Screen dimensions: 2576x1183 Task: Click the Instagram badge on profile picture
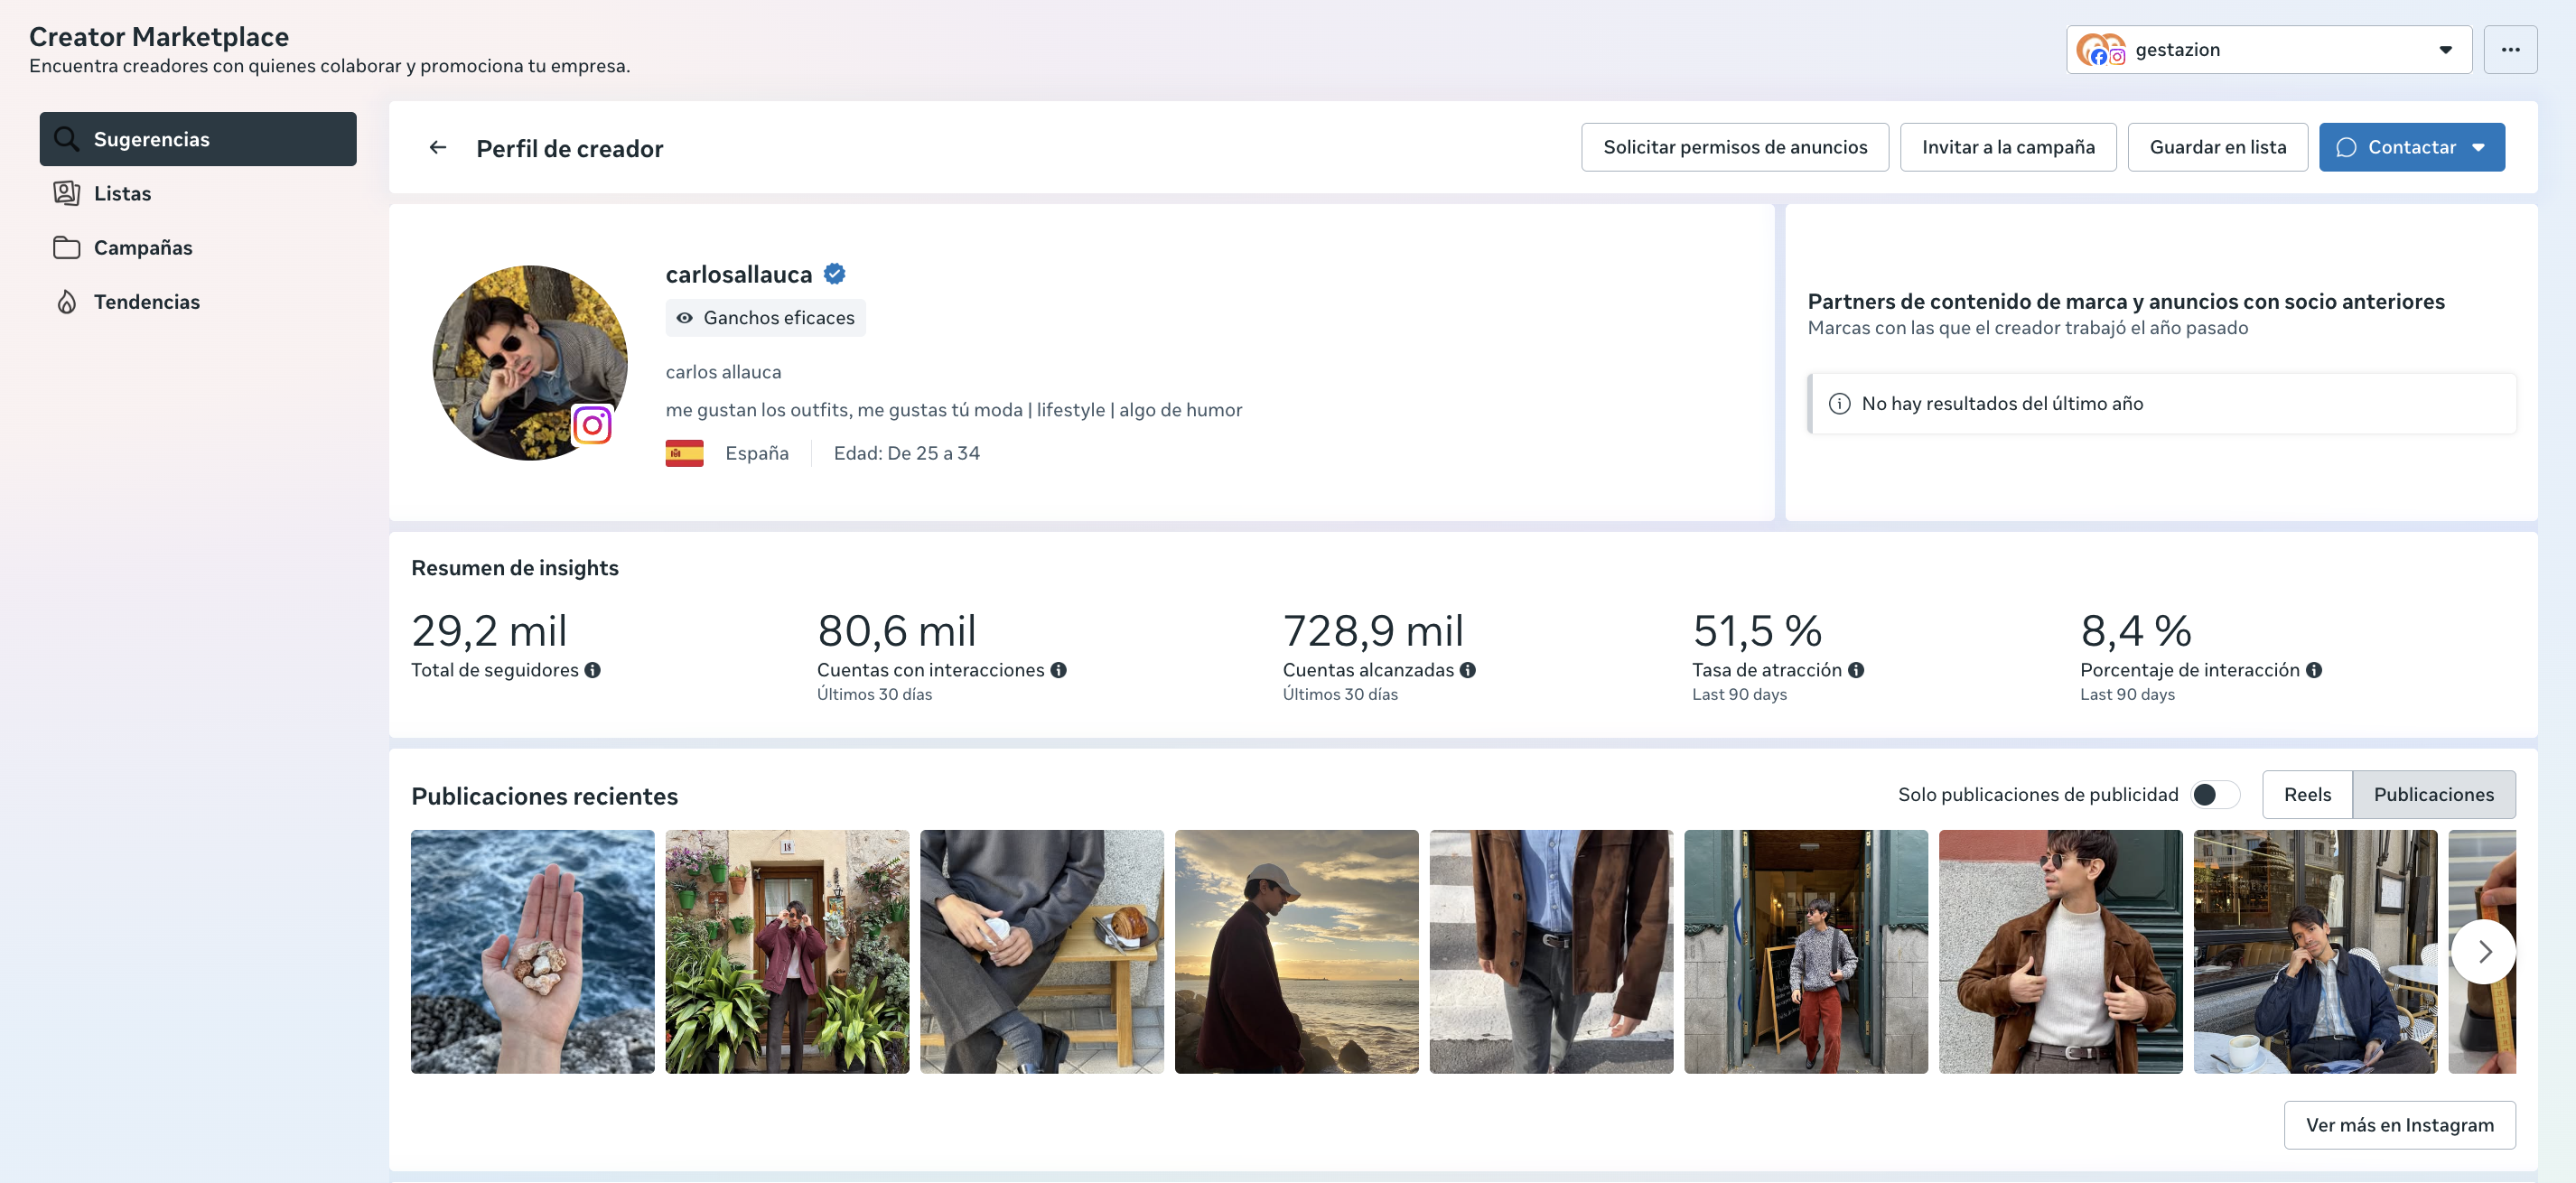click(x=592, y=425)
